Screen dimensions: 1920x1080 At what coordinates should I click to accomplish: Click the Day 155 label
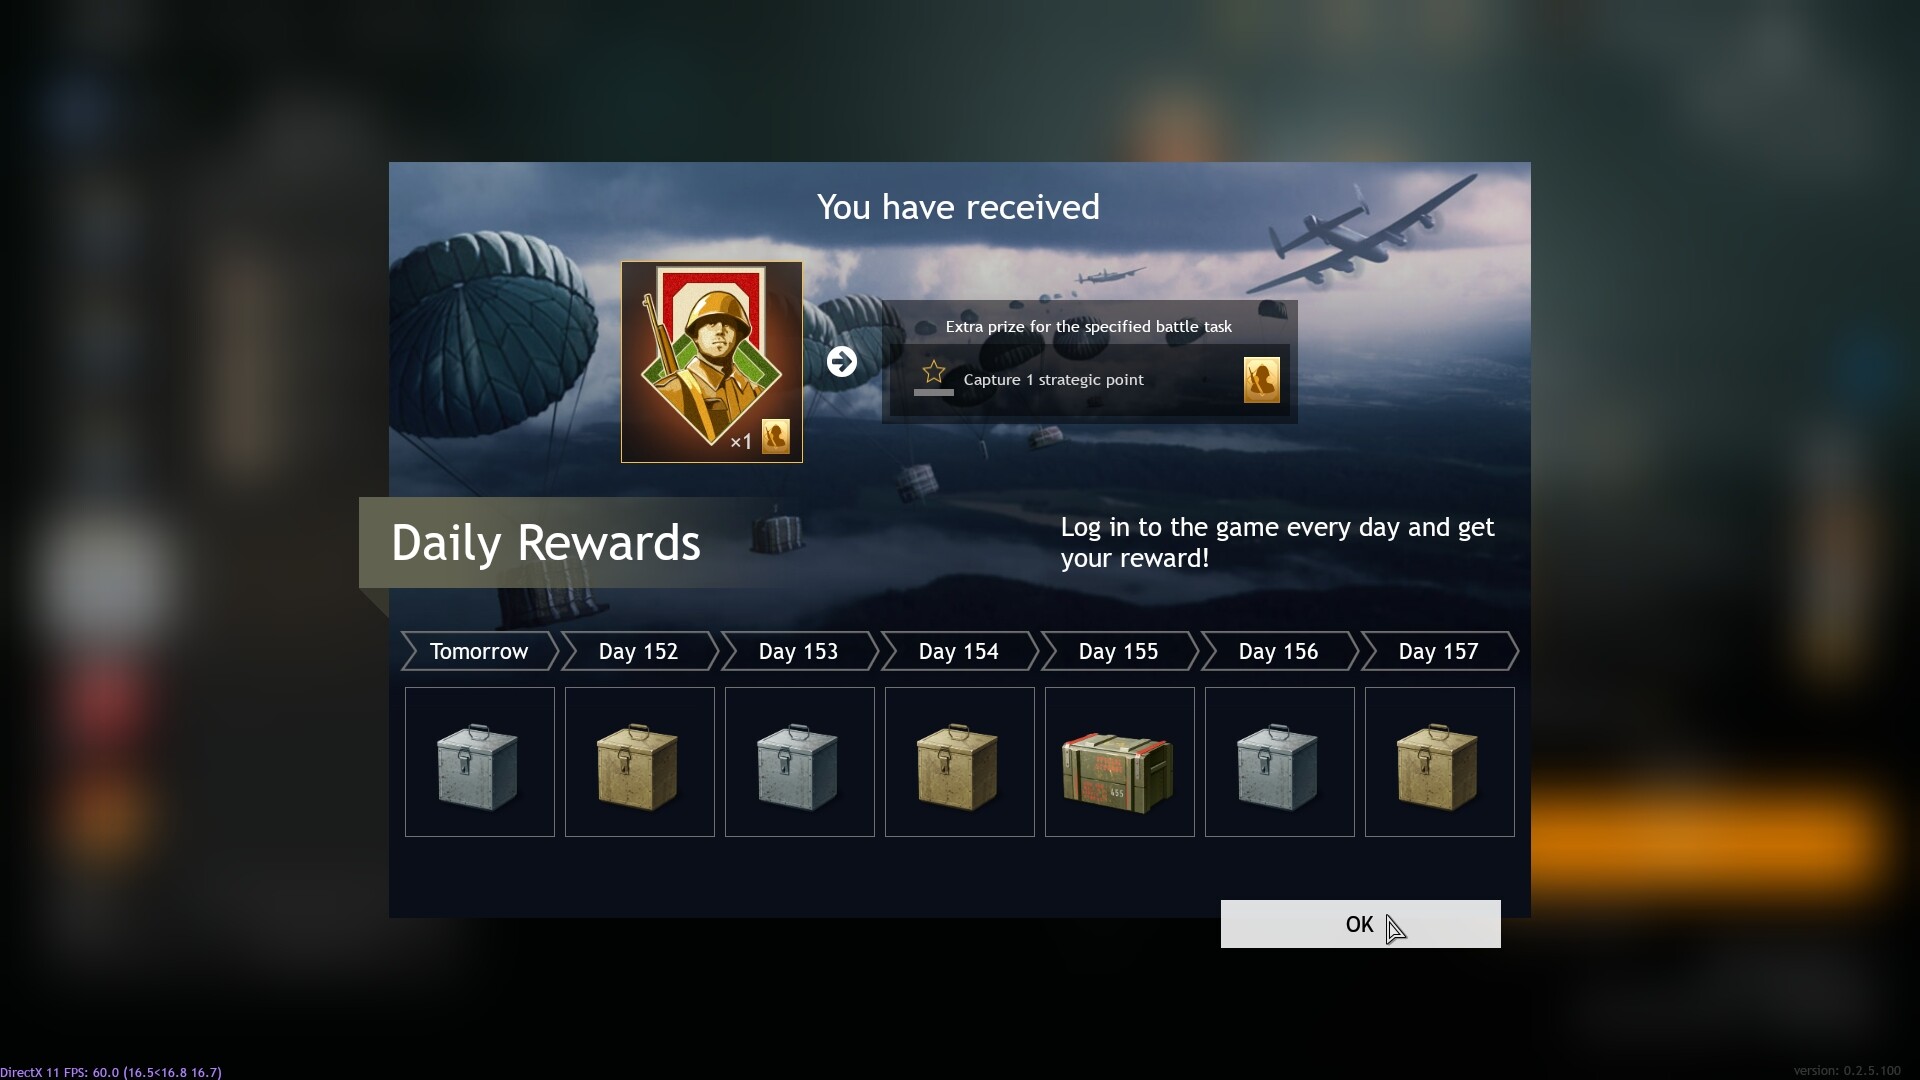tap(1119, 651)
